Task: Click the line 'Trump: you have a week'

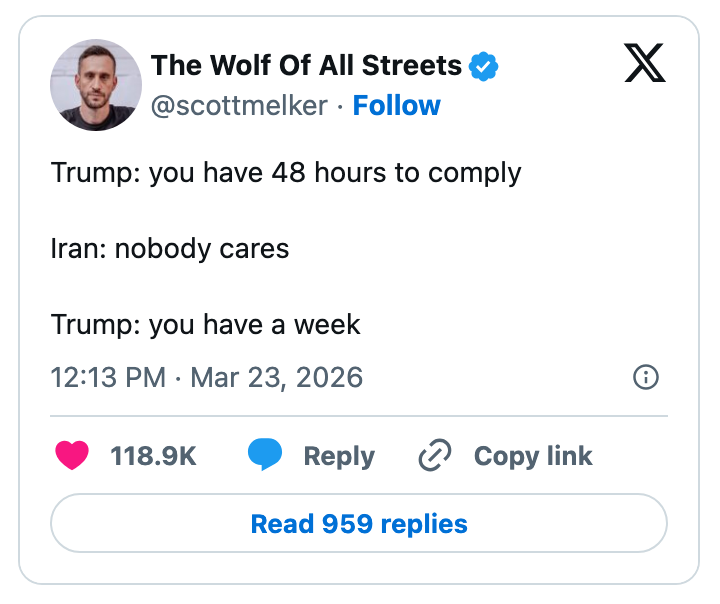Action: pyautogui.click(x=205, y=324)
